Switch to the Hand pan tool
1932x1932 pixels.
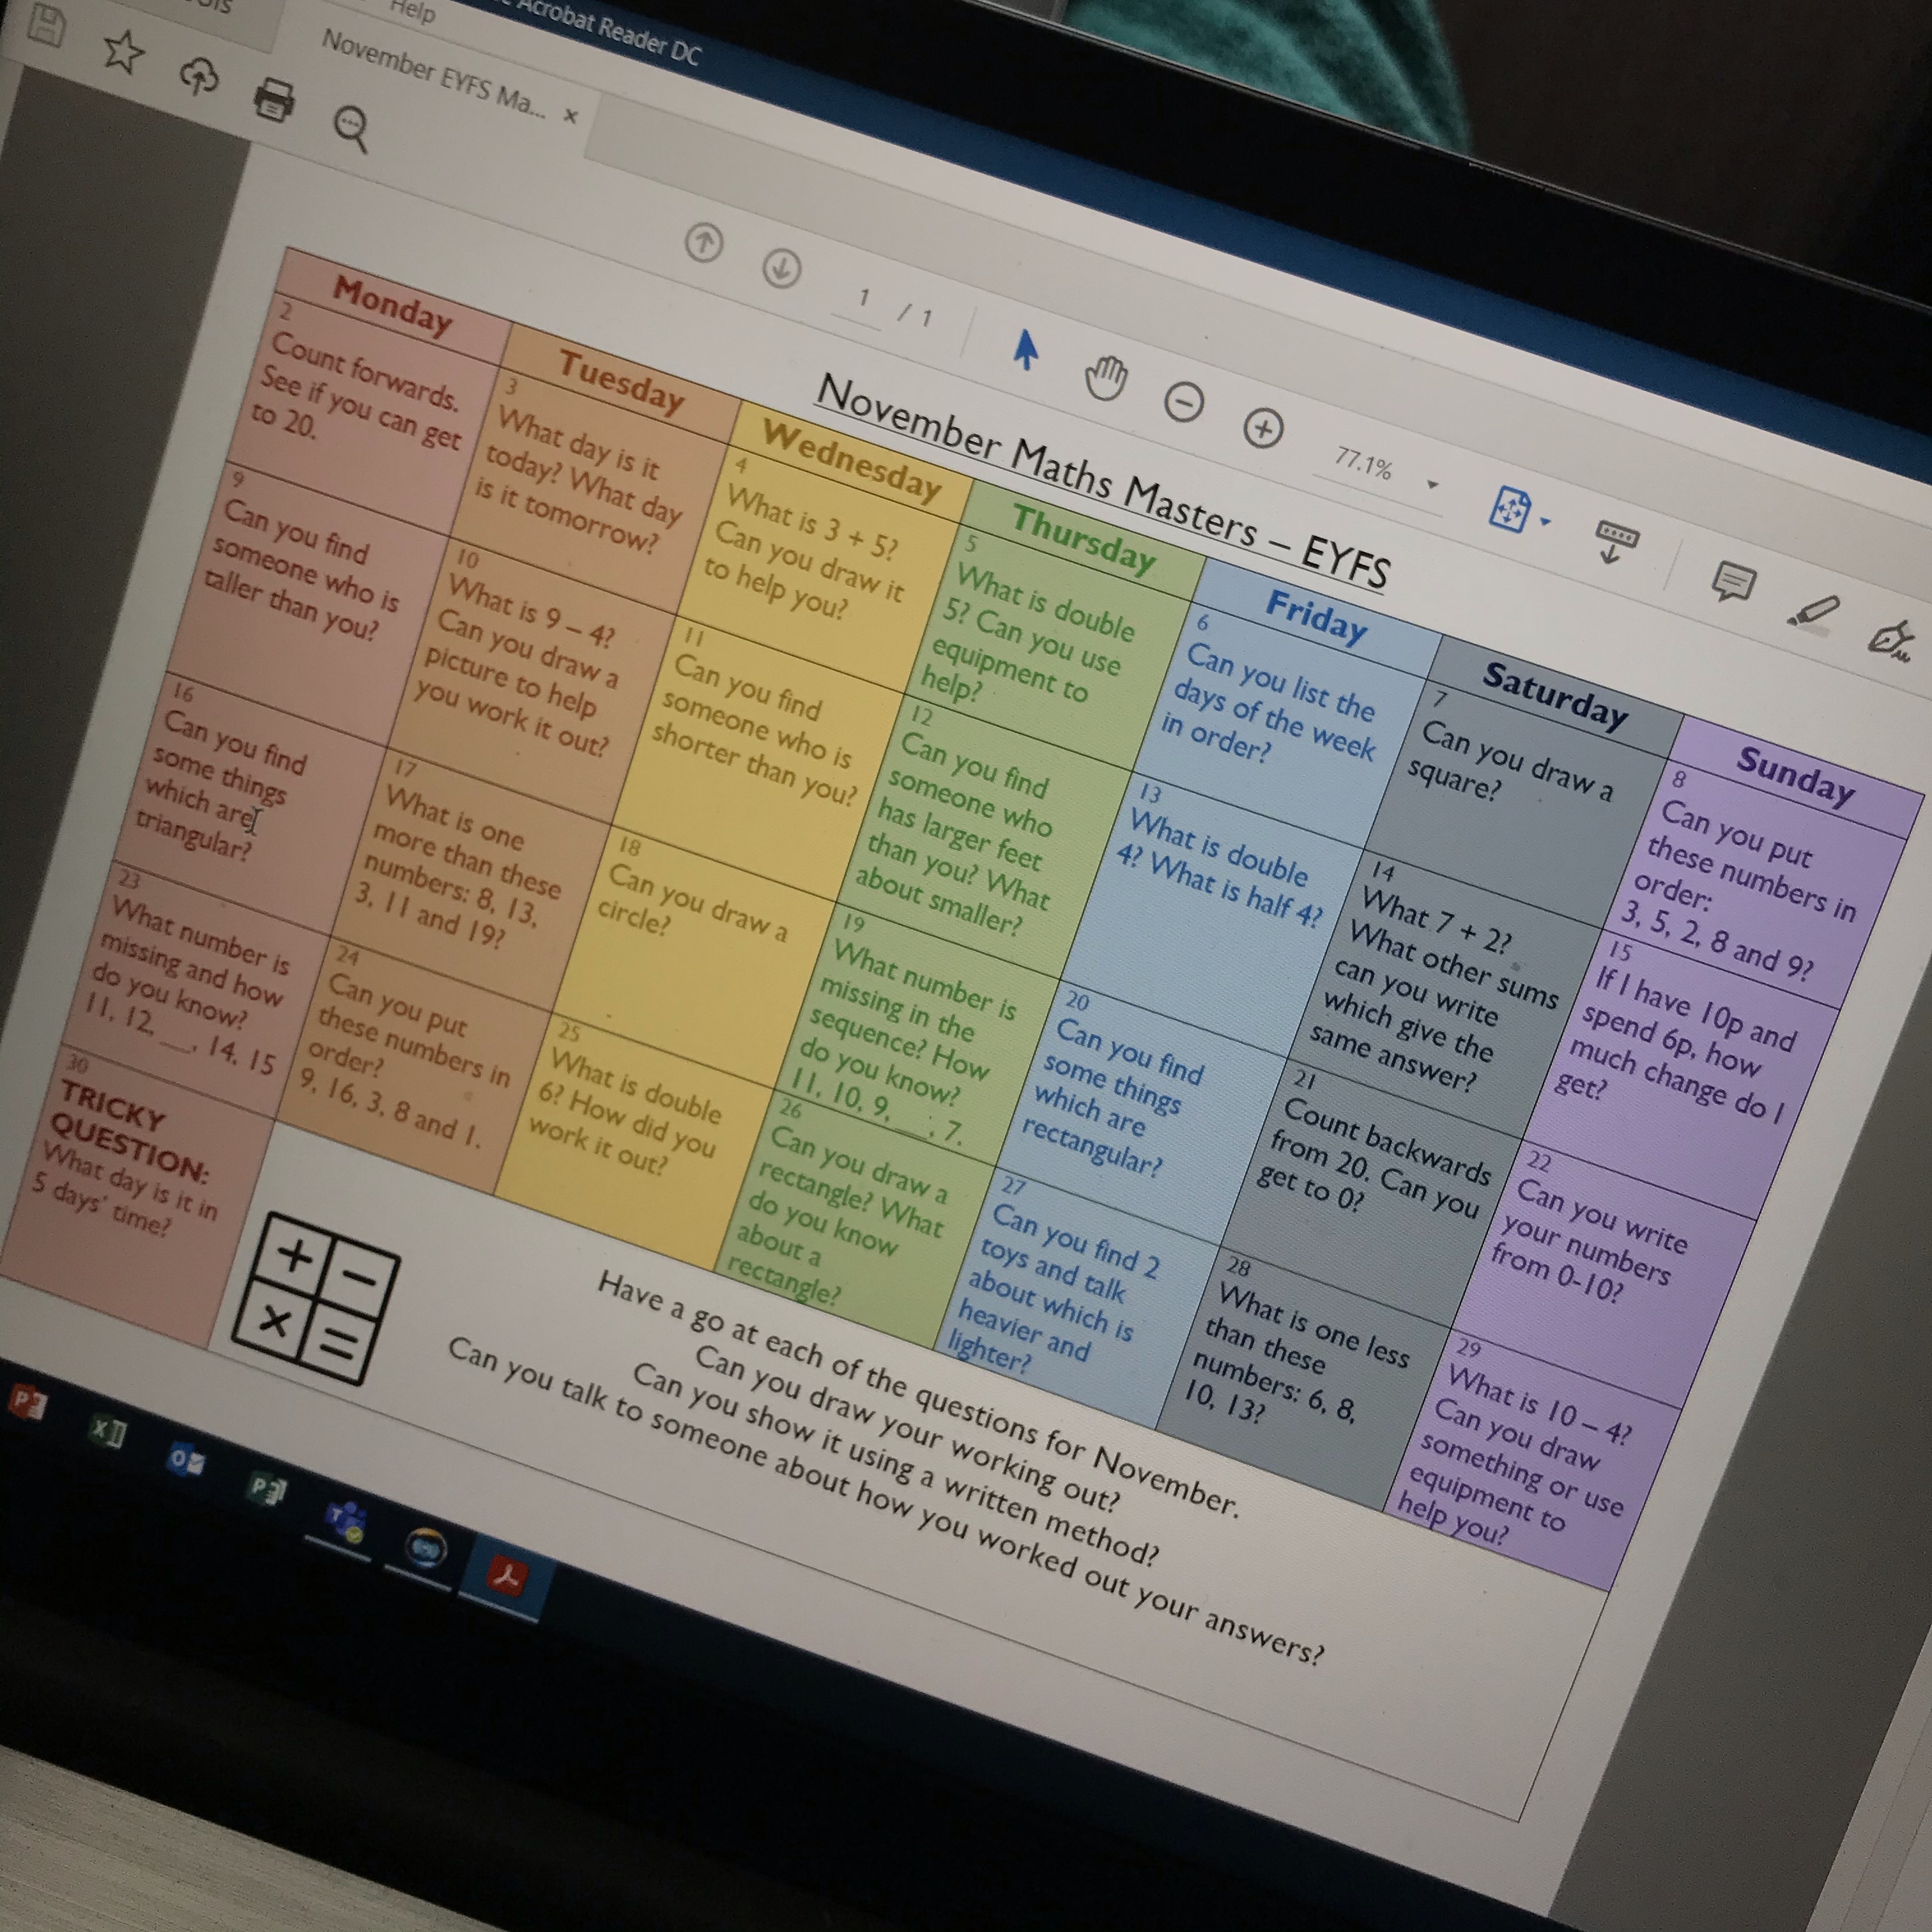(1106, 379)
